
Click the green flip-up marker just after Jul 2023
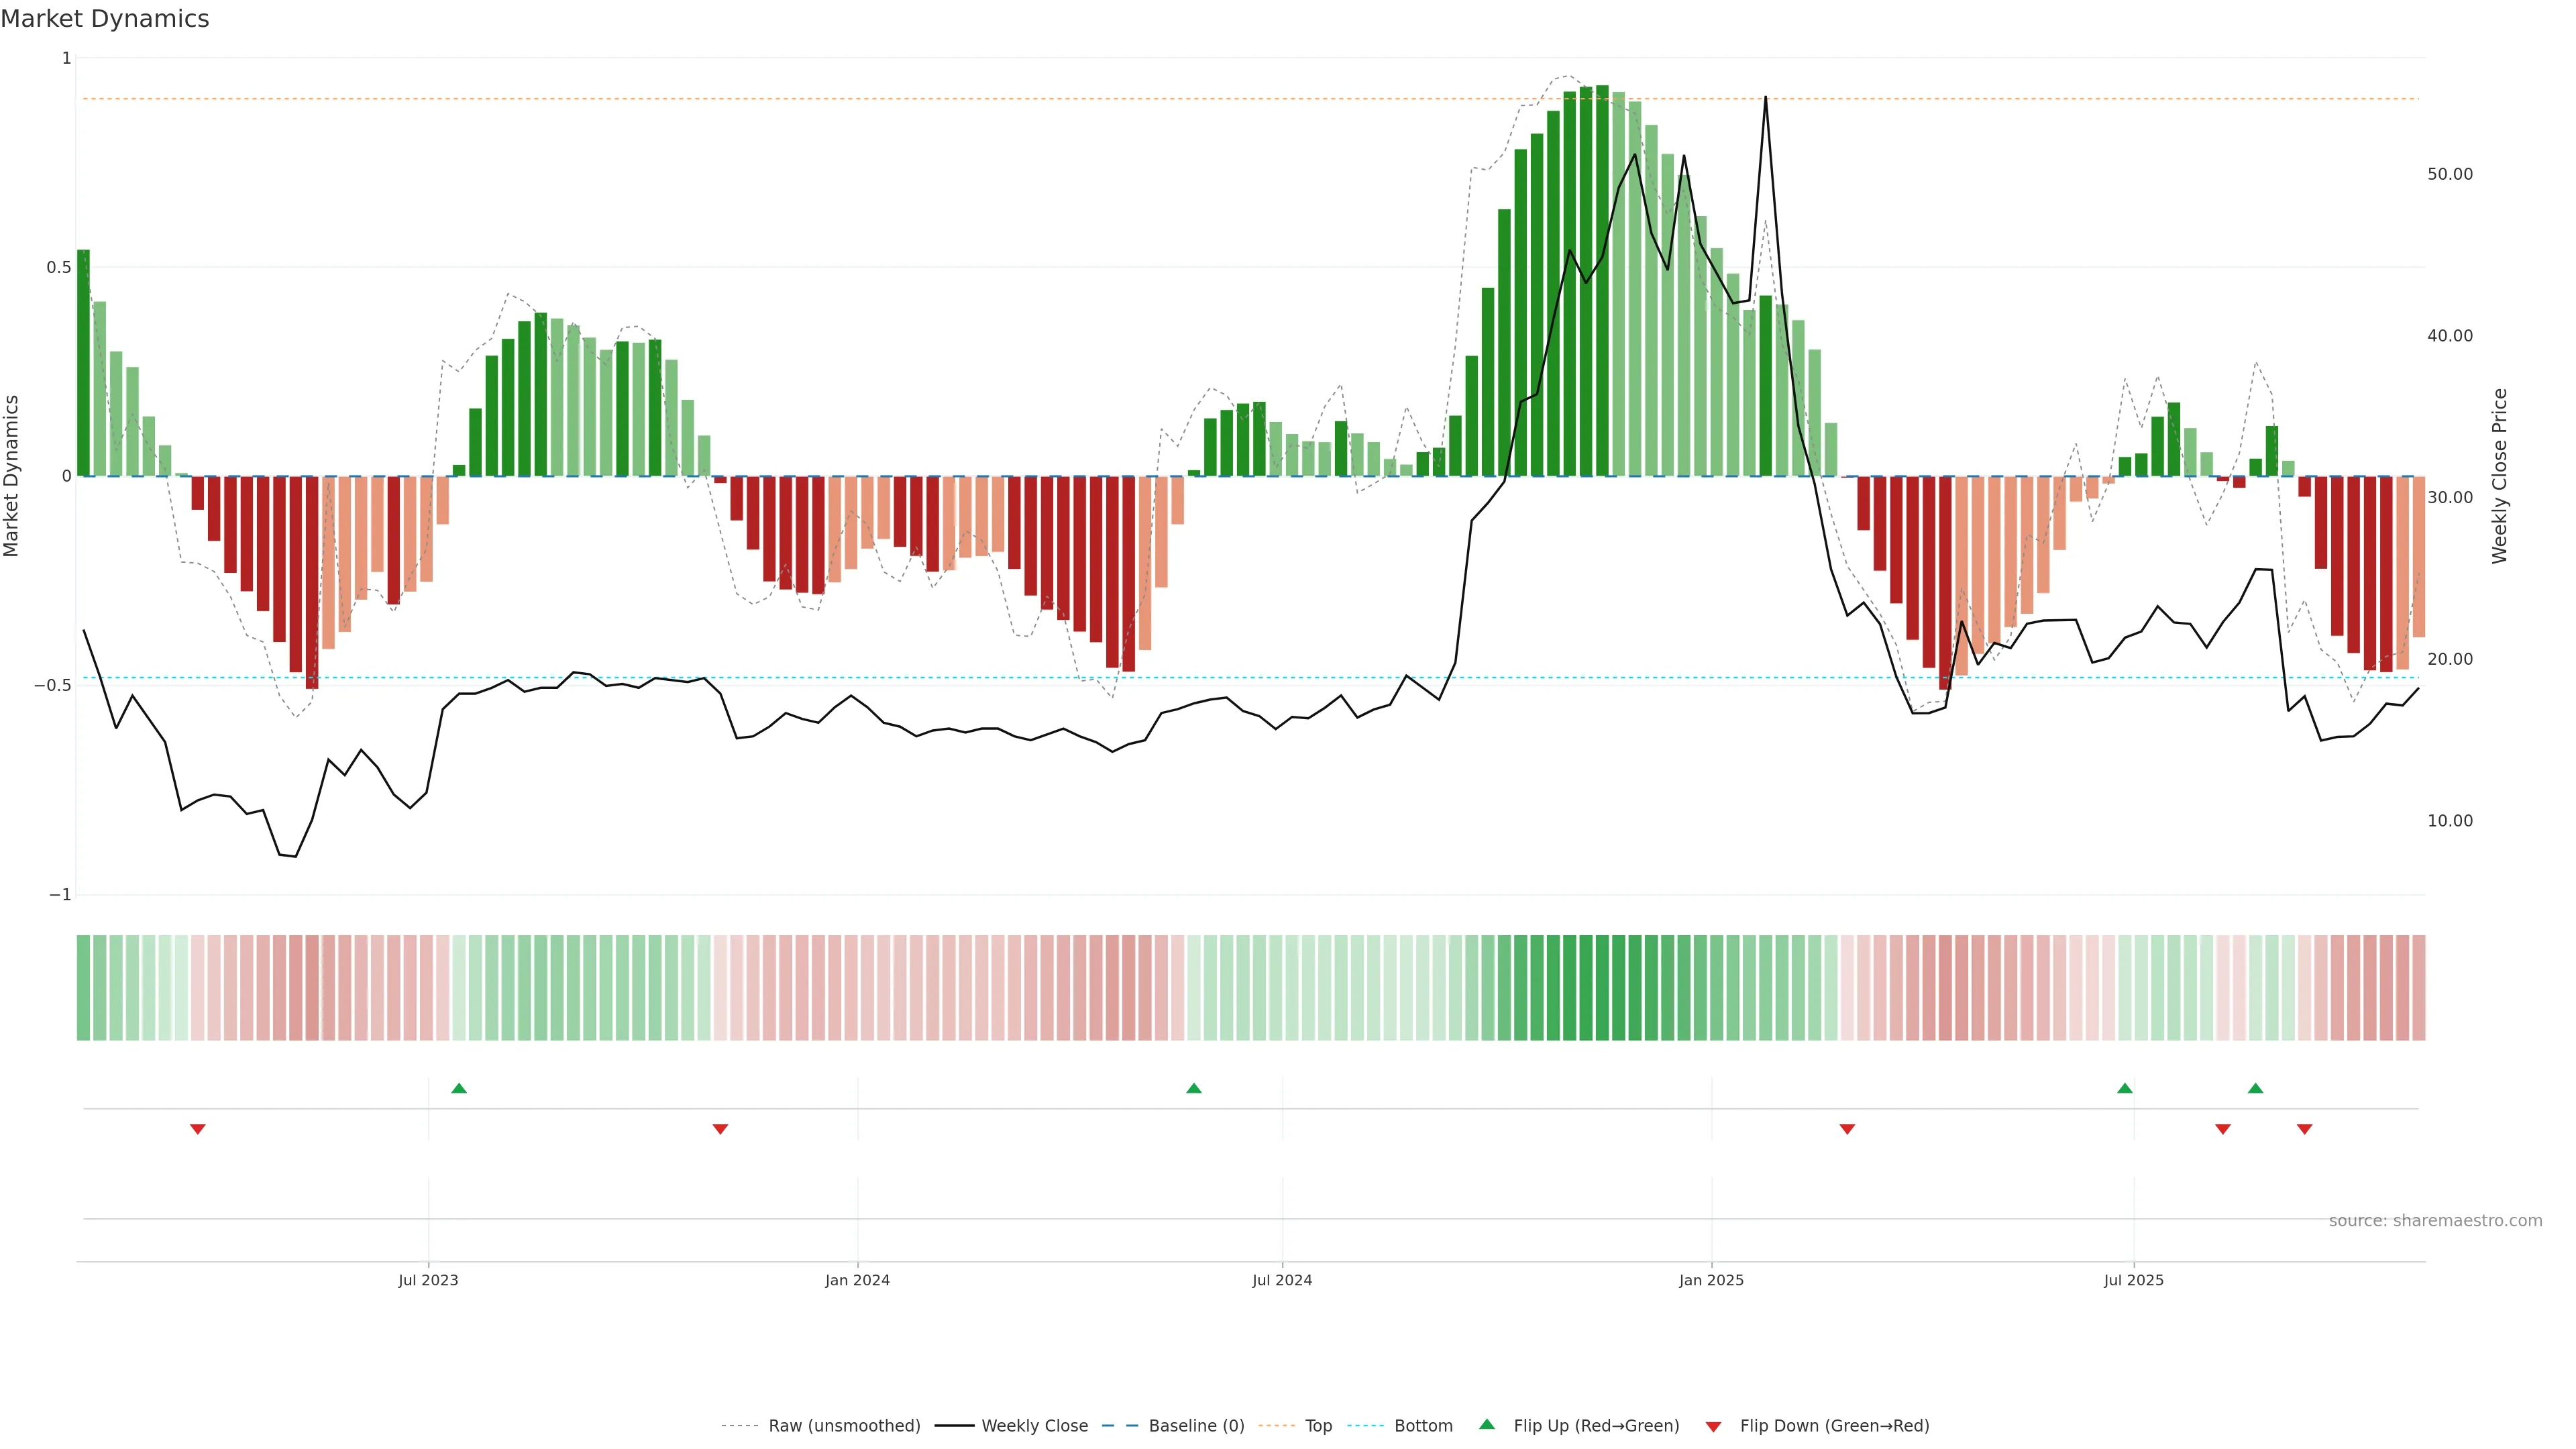coord(459,1088)
